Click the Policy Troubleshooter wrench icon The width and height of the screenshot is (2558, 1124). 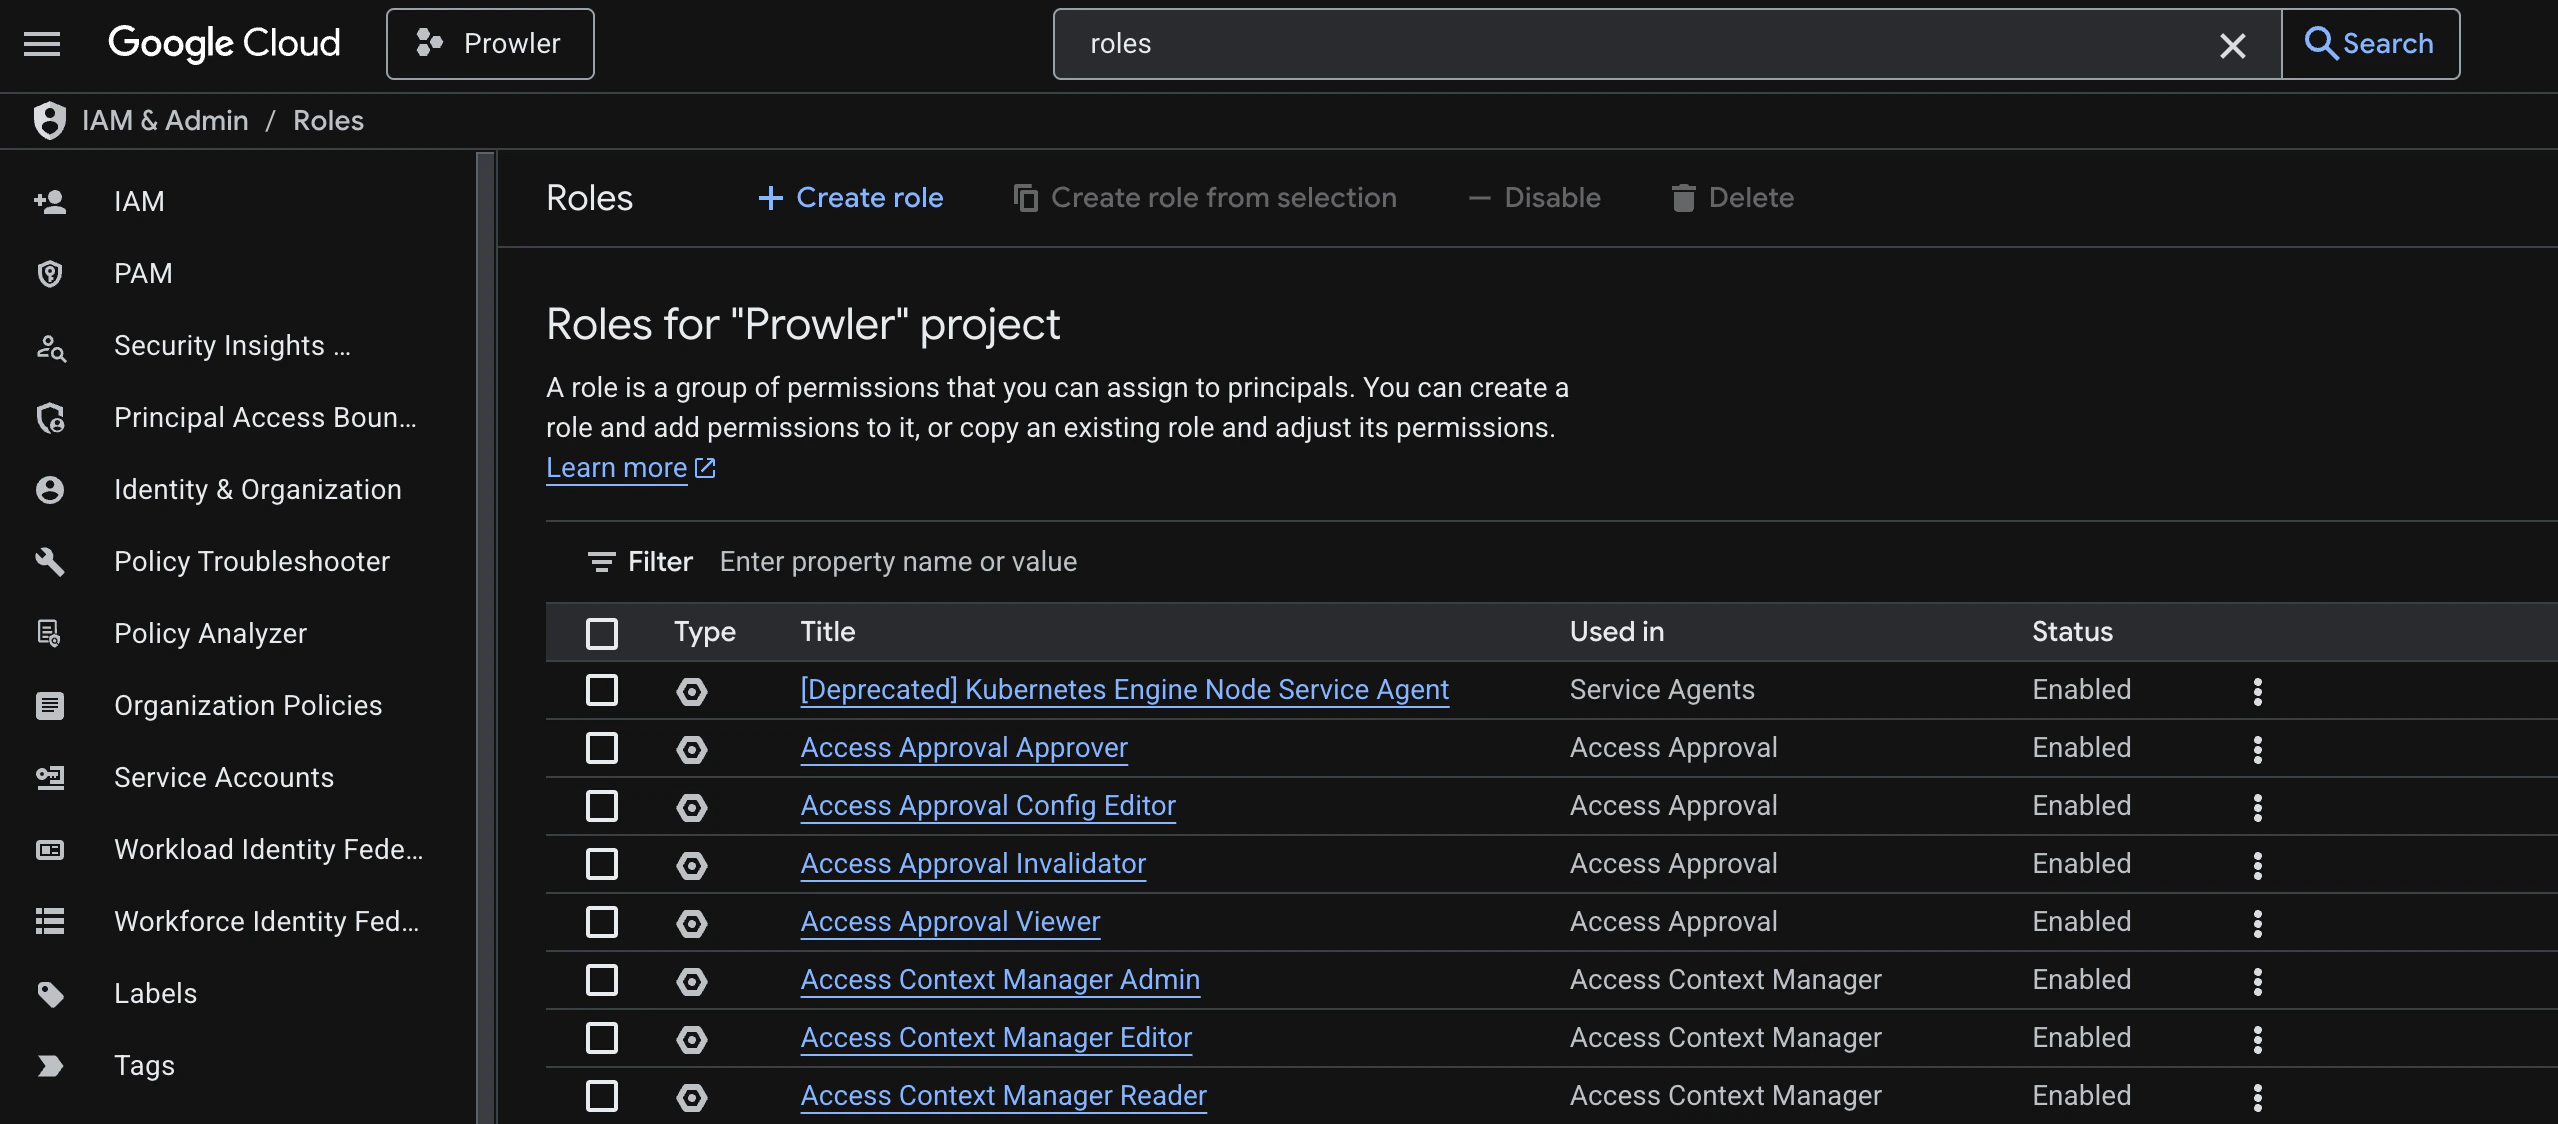tap(49, 562)
